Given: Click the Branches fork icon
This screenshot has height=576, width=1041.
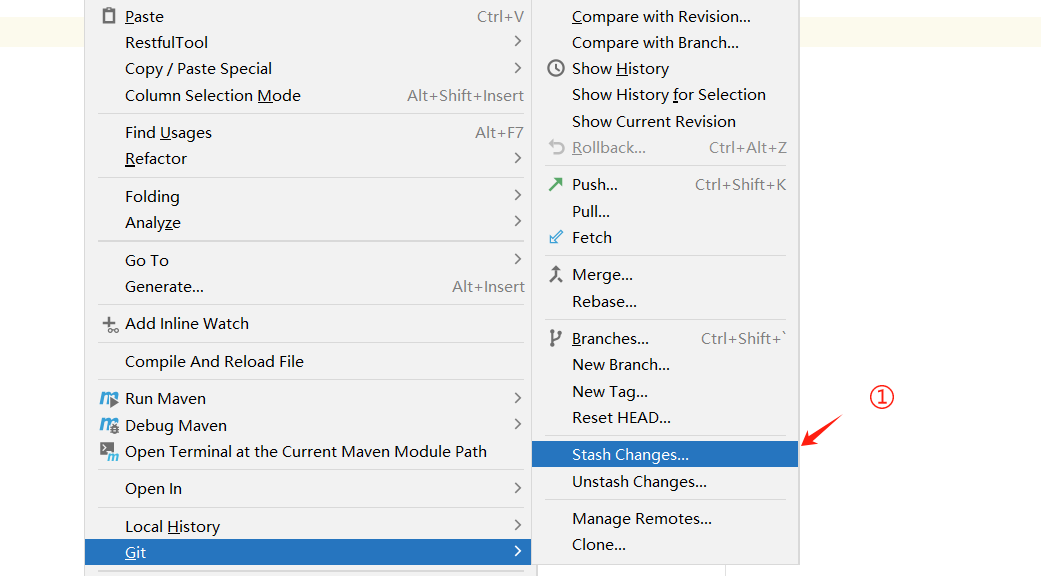Looking at the screenshot, I should click(556, 338).
